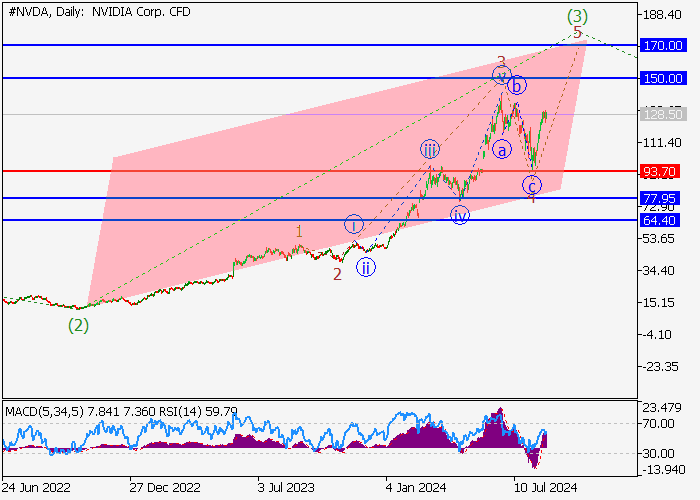This screenshot has height=500, width=700.
Task: Click the brown wave 2 label
Action: [x=338, y=274]
